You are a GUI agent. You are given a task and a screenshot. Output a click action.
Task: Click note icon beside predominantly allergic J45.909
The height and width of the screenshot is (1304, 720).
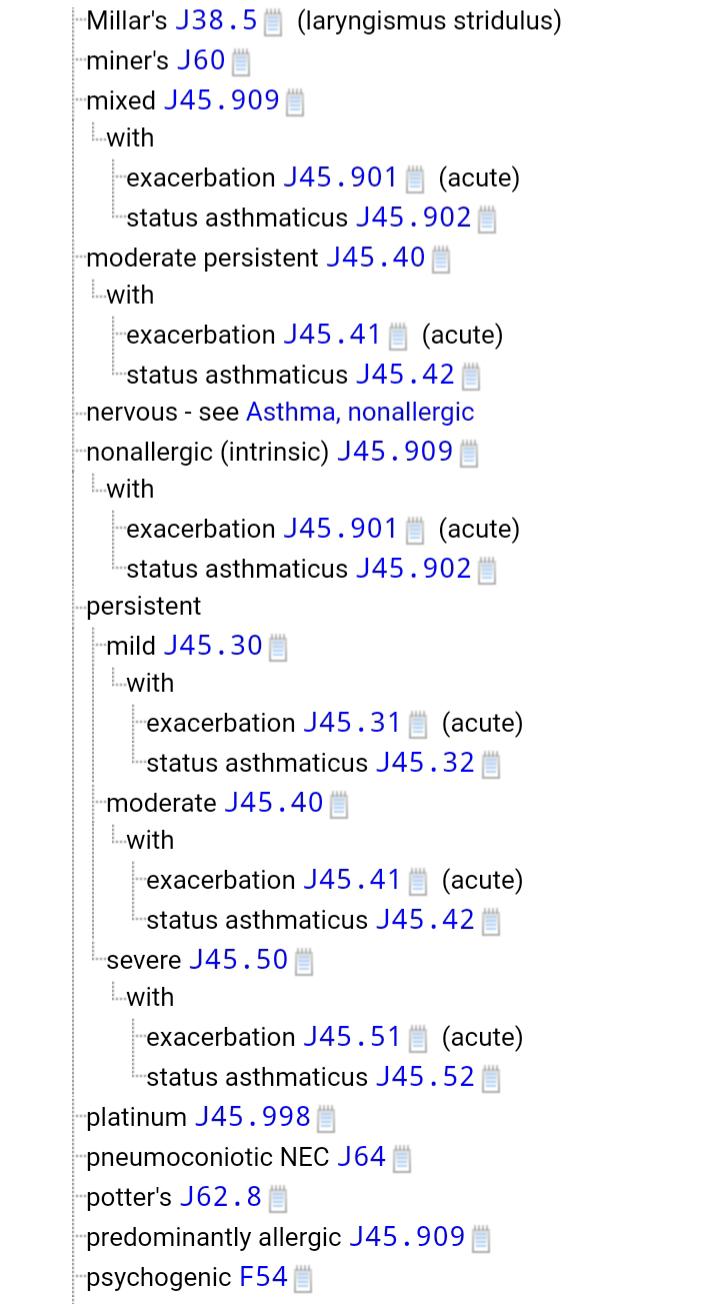tap(480, 1239)
